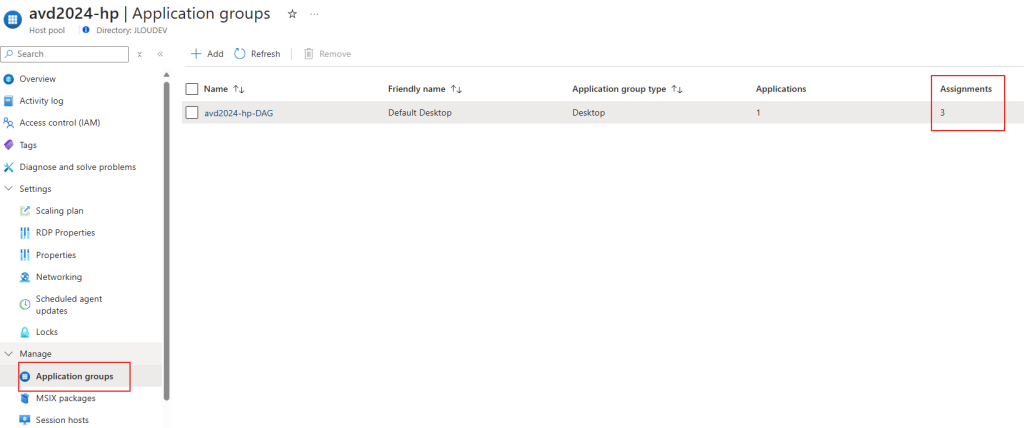The height and width of the screenshot is (428, 1024).
Task: Collapse the Manage section
Action: click(x=8, y=354)
